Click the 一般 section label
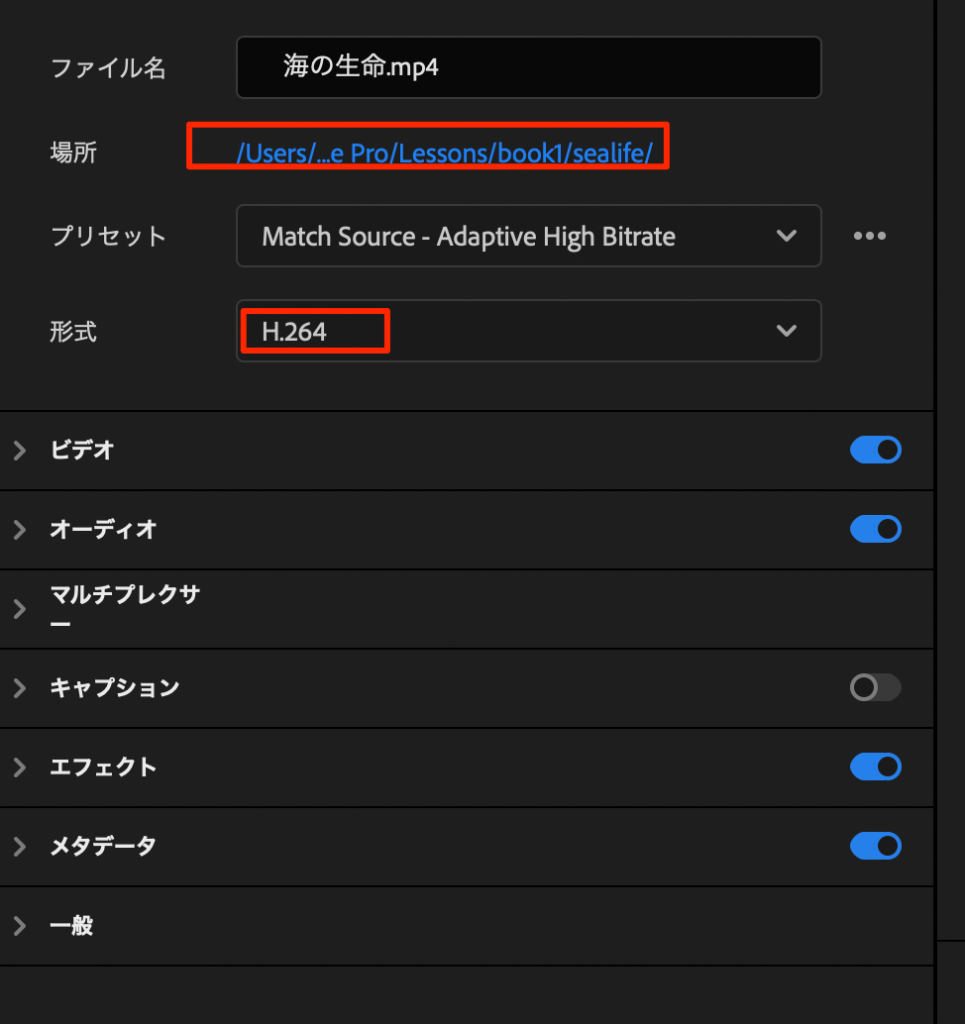 pos(72,926)
